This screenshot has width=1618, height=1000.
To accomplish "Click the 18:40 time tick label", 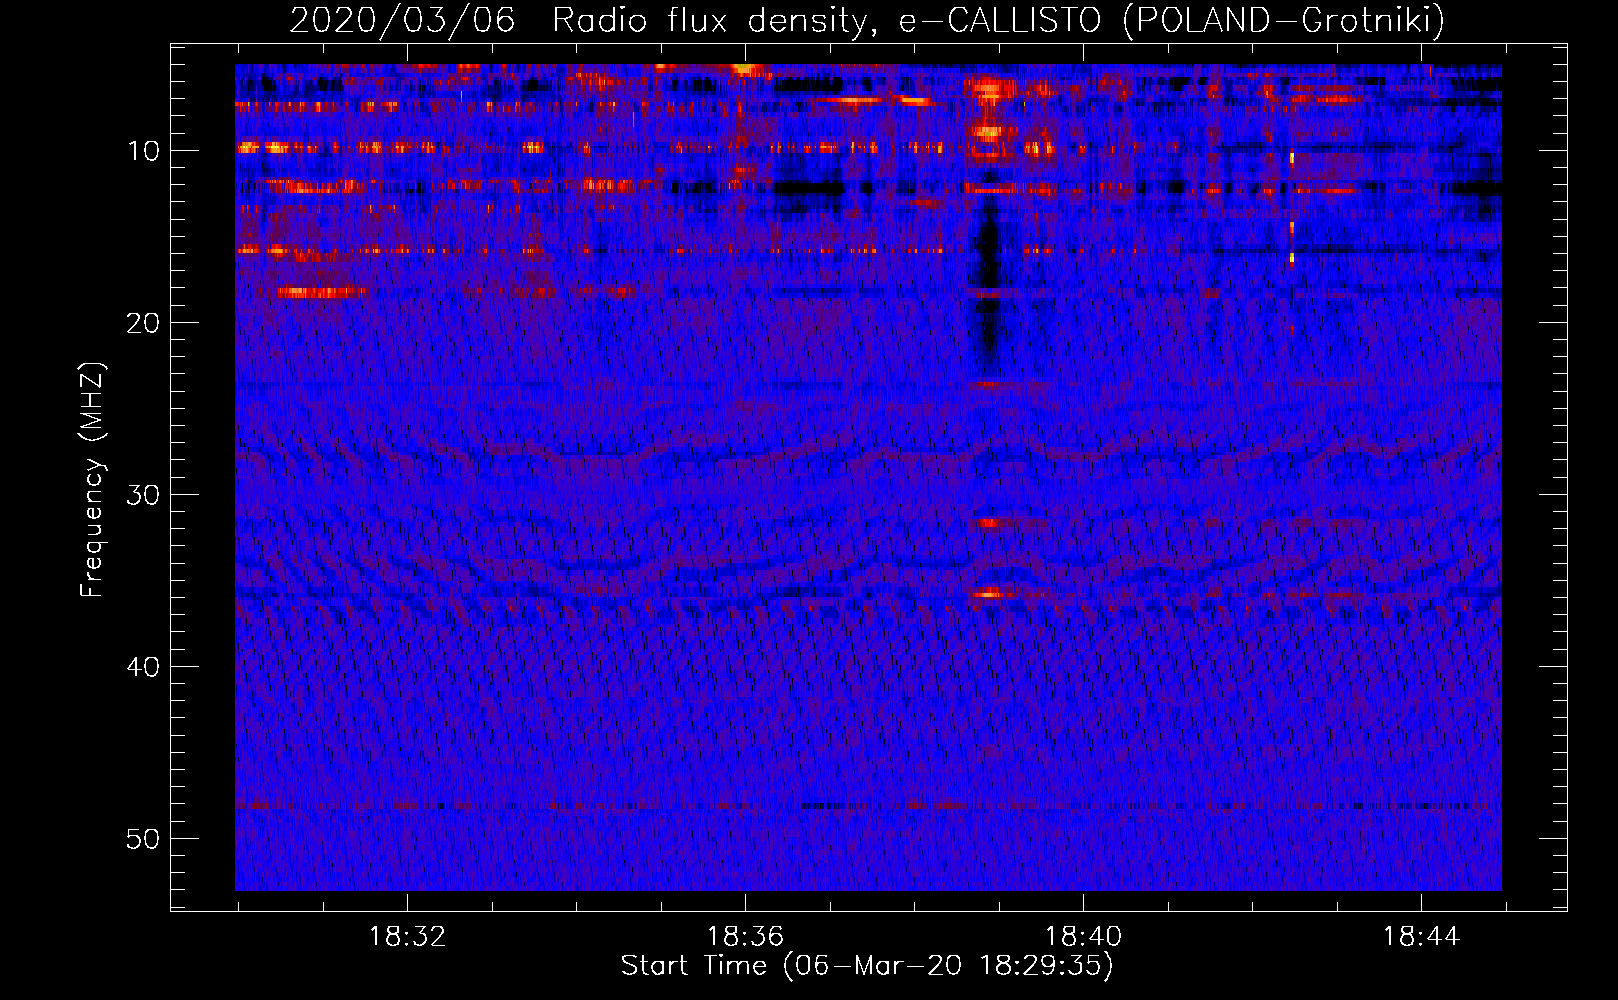I will [x=1083, y=937].
